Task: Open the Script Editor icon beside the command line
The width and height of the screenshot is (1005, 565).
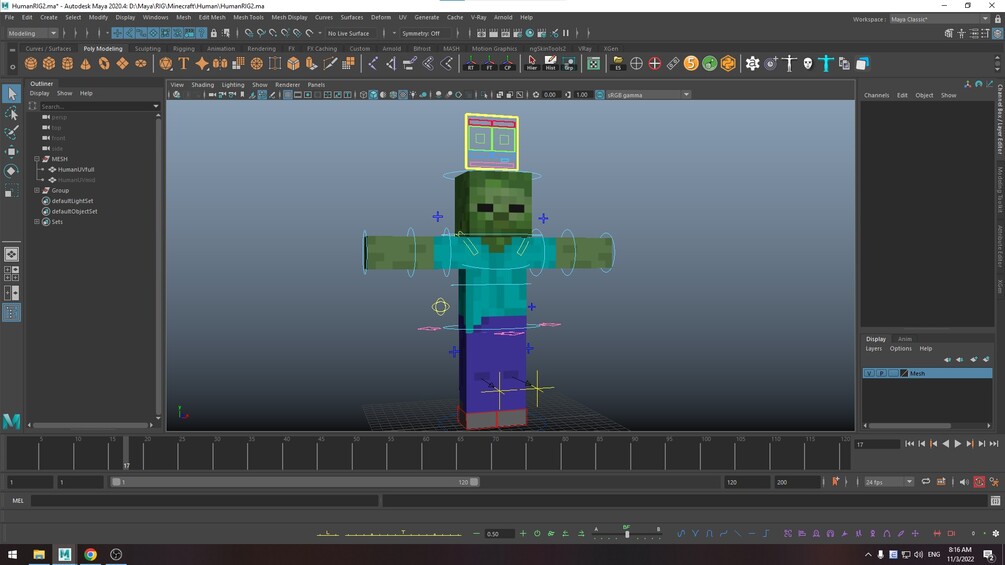Action: pos(995,501)
